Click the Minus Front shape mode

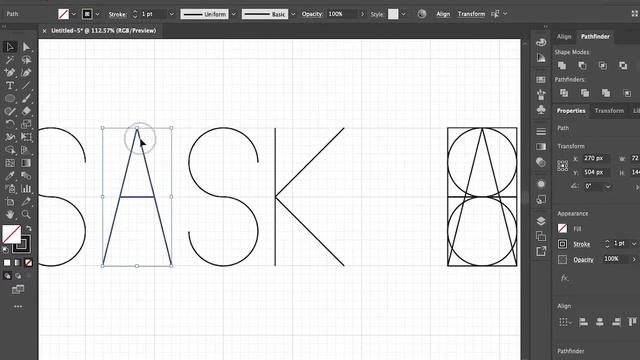(582, 65)
